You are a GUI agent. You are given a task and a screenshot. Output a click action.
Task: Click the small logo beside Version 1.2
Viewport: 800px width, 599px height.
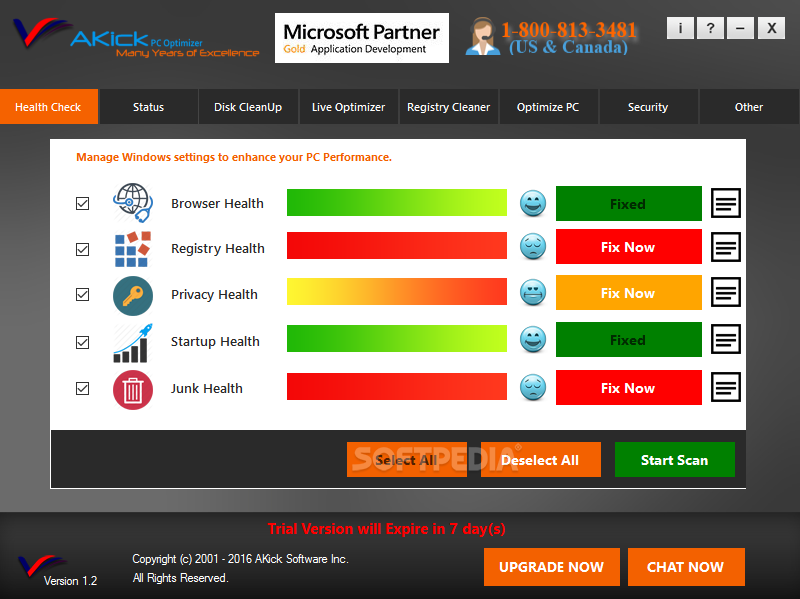41,566
